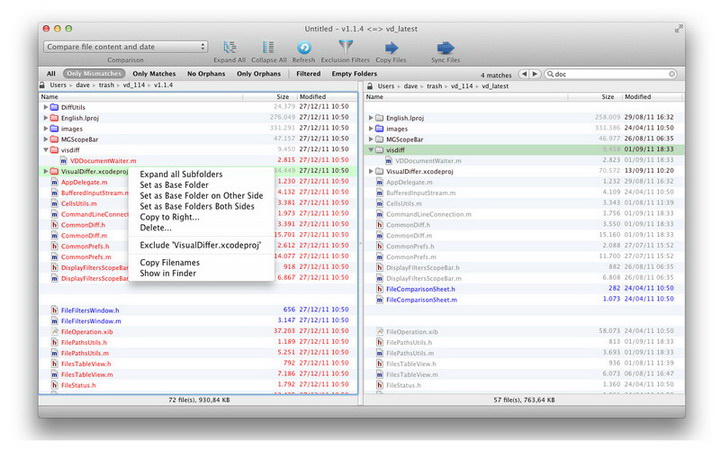
Task: Click the Copy Files arrow icon
Action: tap(391, 47)
